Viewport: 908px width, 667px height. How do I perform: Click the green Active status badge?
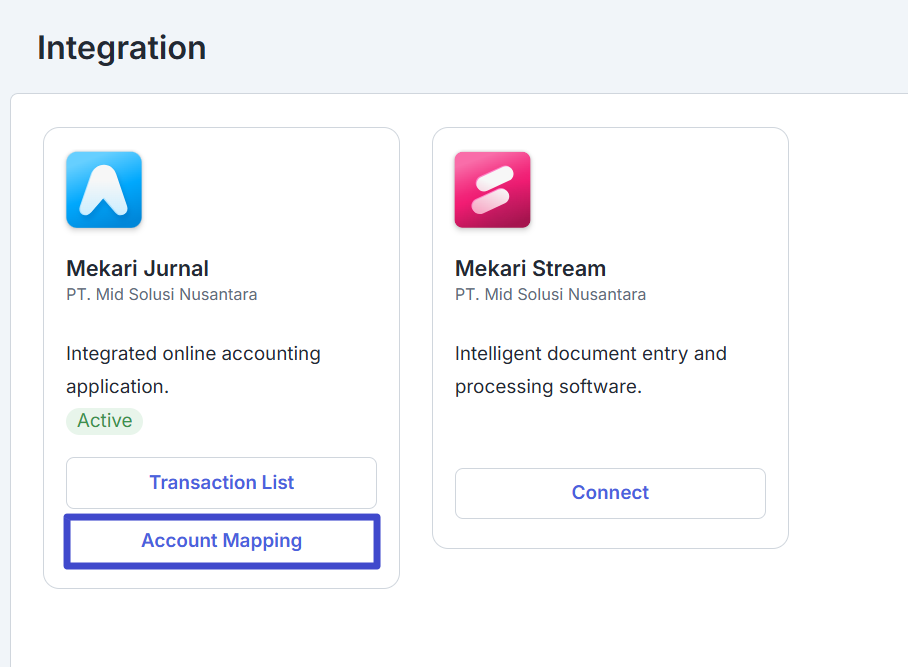104,421
